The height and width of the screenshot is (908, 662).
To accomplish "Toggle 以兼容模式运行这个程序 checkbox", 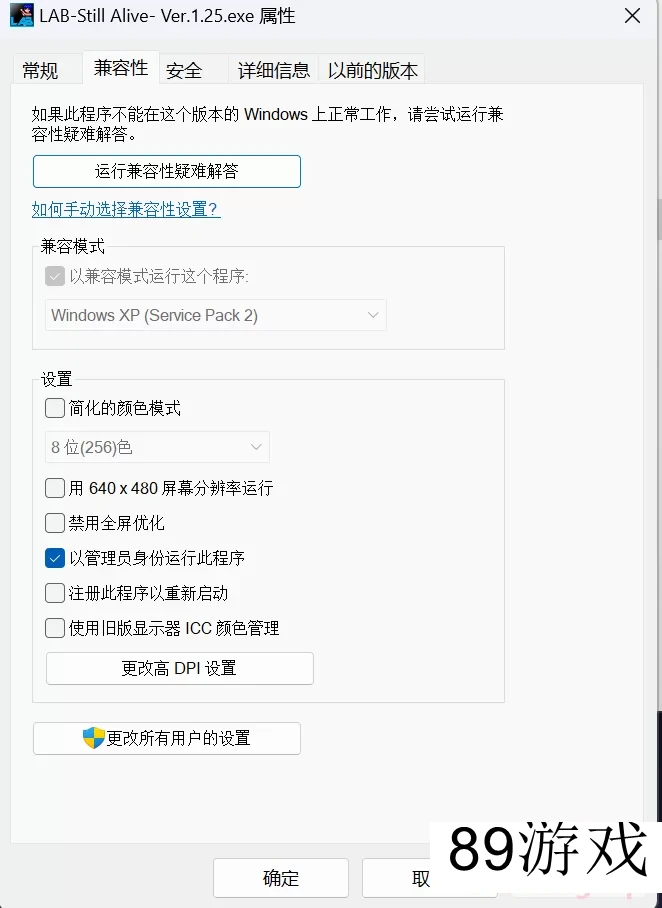I will click(x=55, y=276).
